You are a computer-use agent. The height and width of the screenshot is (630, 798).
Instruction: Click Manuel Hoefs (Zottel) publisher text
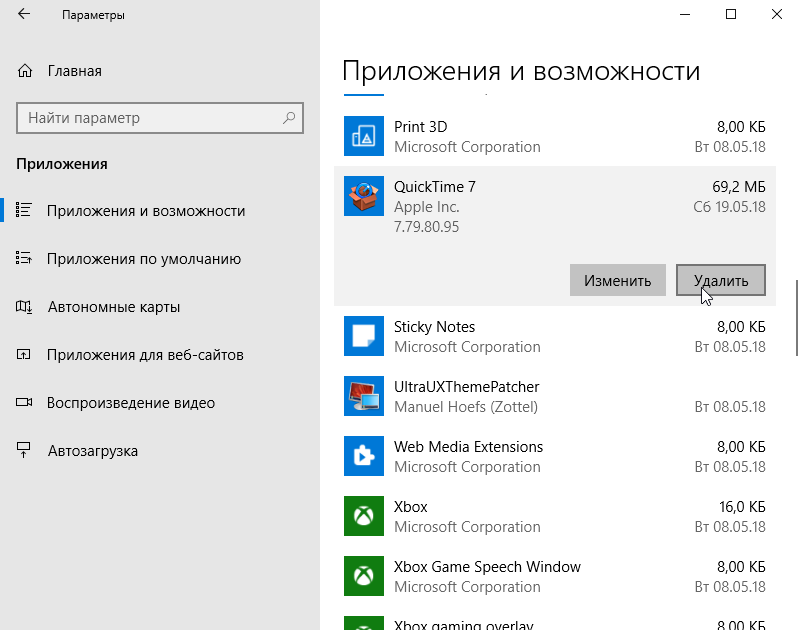[466, 407]
